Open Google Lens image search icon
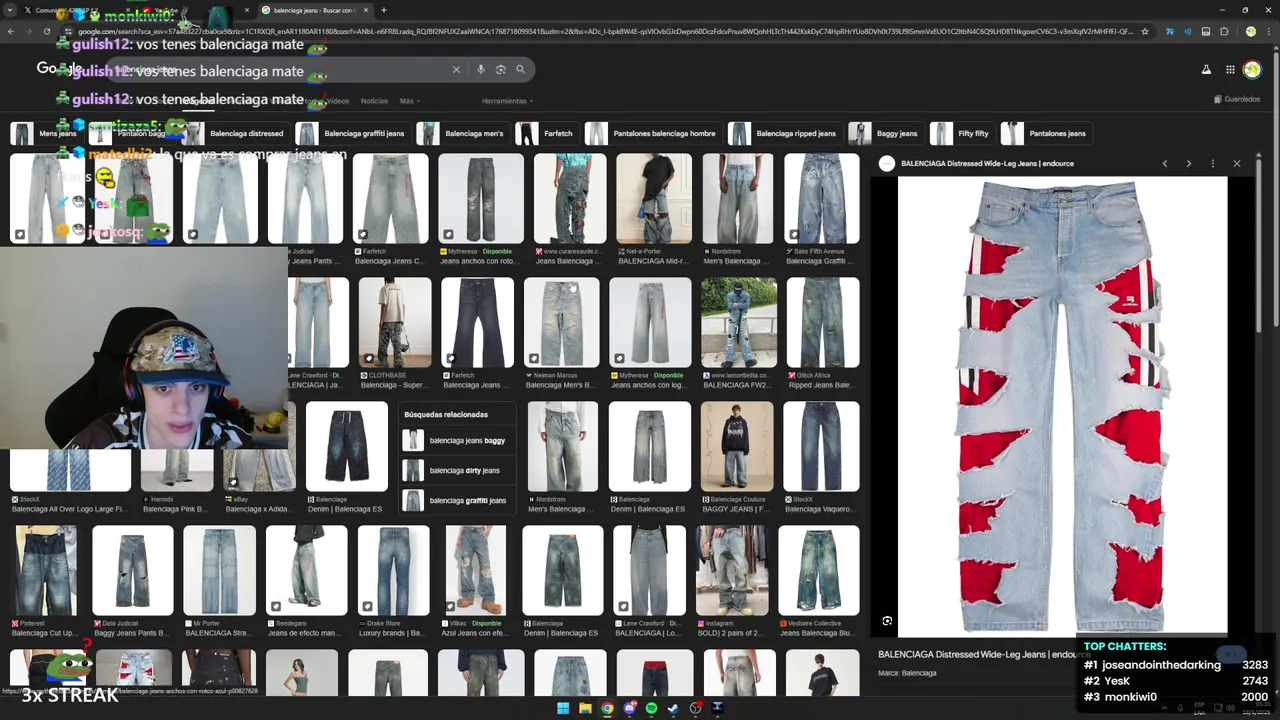Image resolution: width=1280 pixels, height=720 pixels. (x=501, y=70)
